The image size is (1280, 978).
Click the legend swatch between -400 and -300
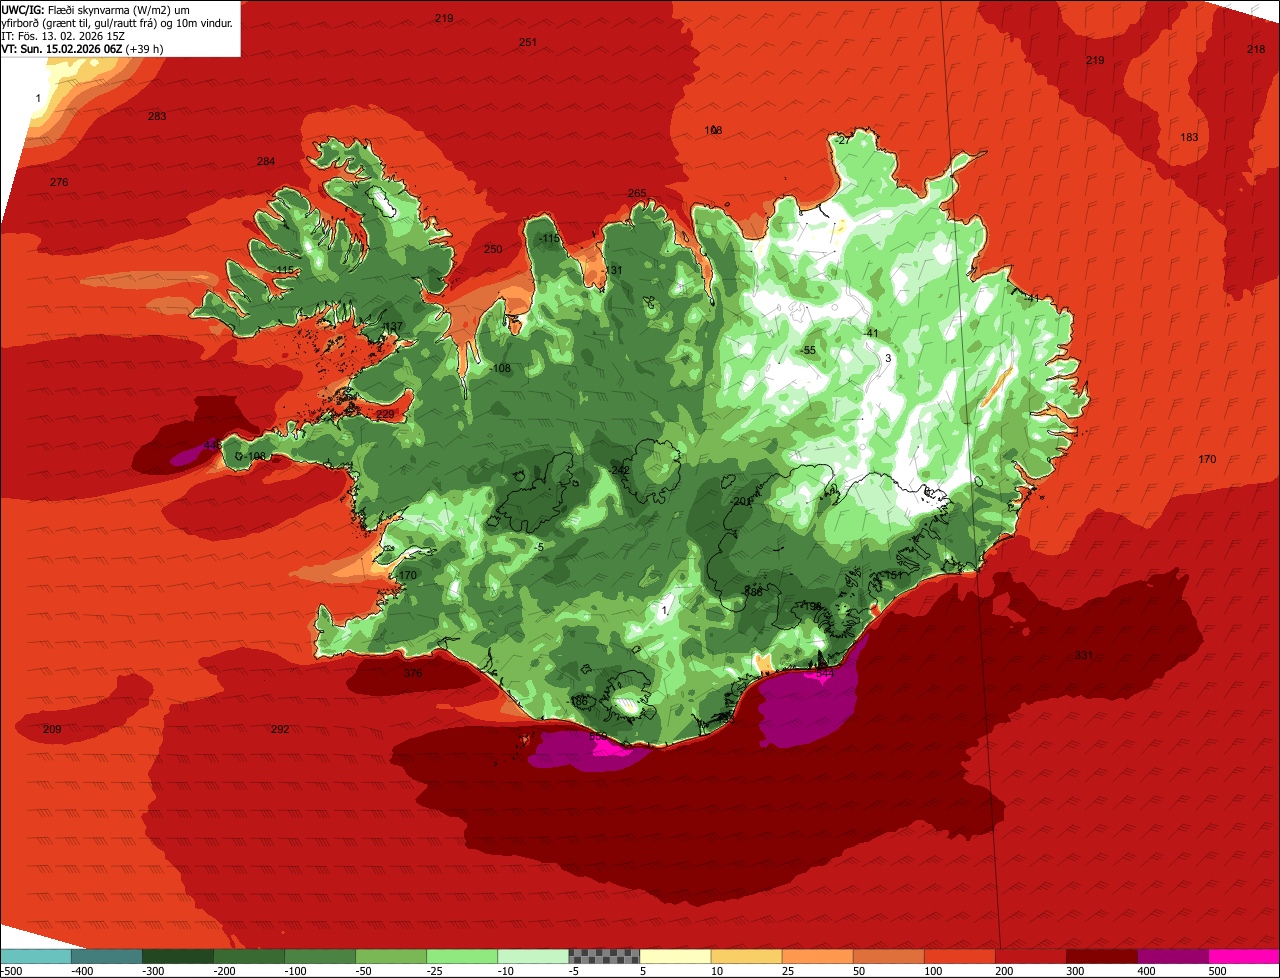coord(106,956)
